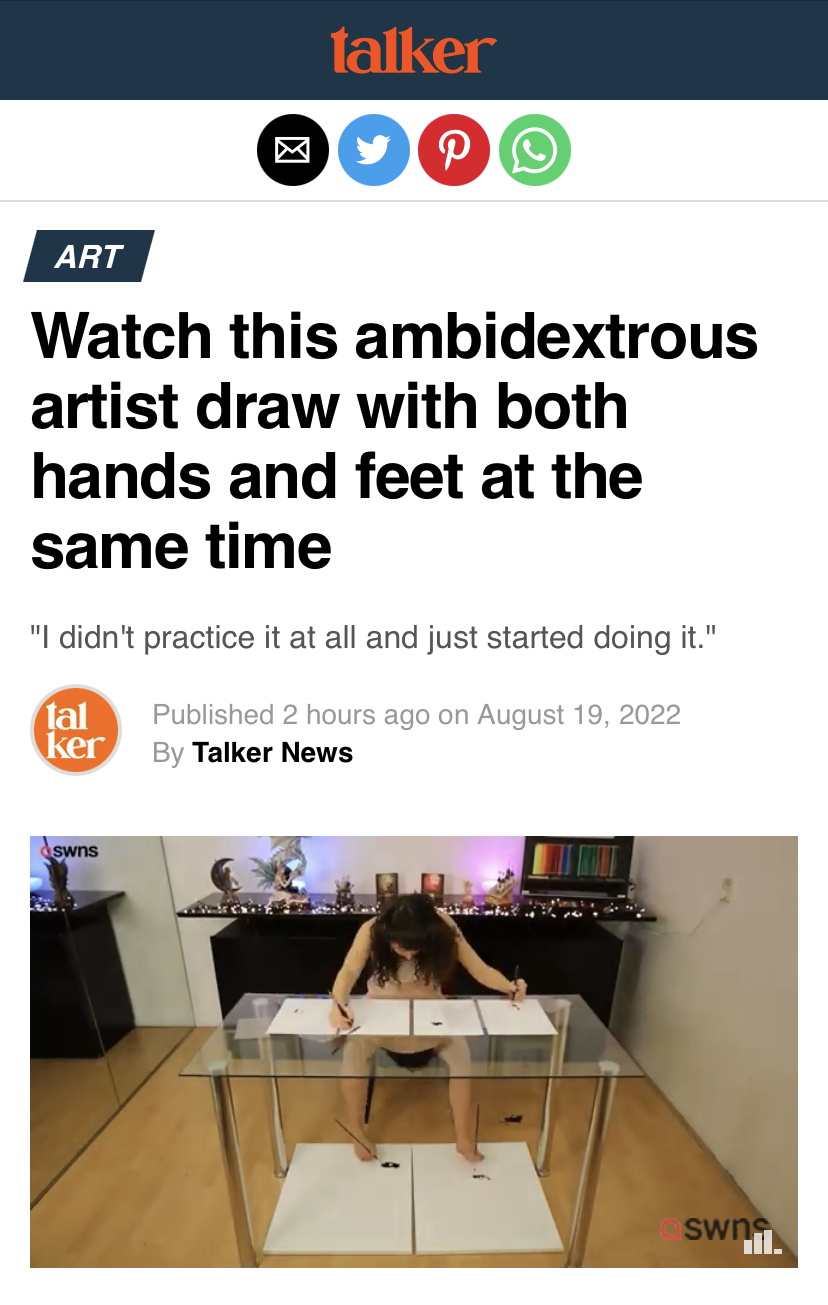Click the swns logo at video's top-left

point(68,851)
